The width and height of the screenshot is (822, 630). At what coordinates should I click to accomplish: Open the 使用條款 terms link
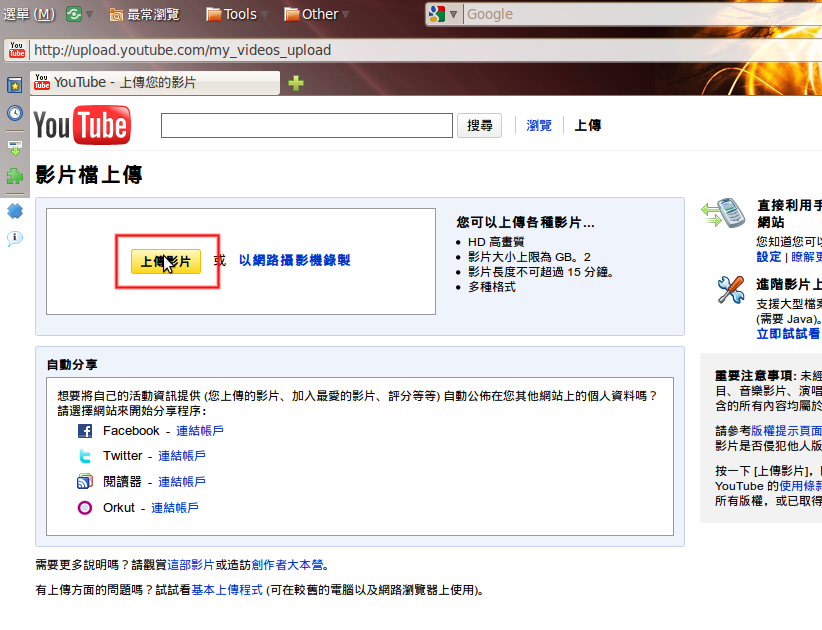(801, 486)
